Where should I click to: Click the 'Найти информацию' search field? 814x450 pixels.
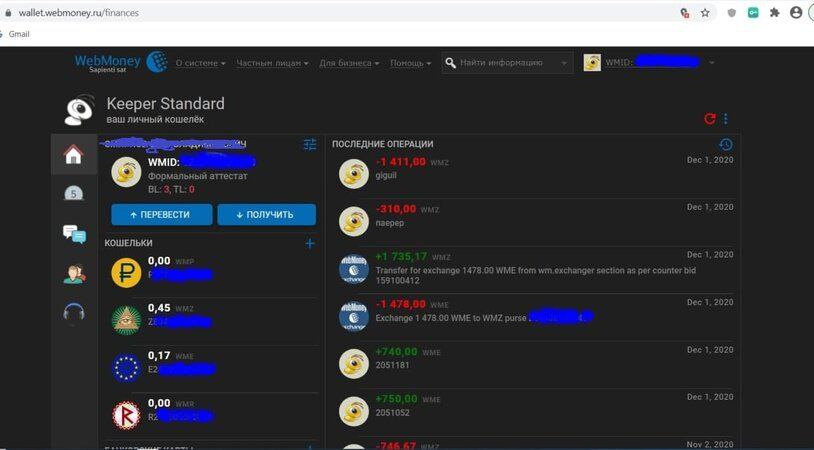click(507, 63)
